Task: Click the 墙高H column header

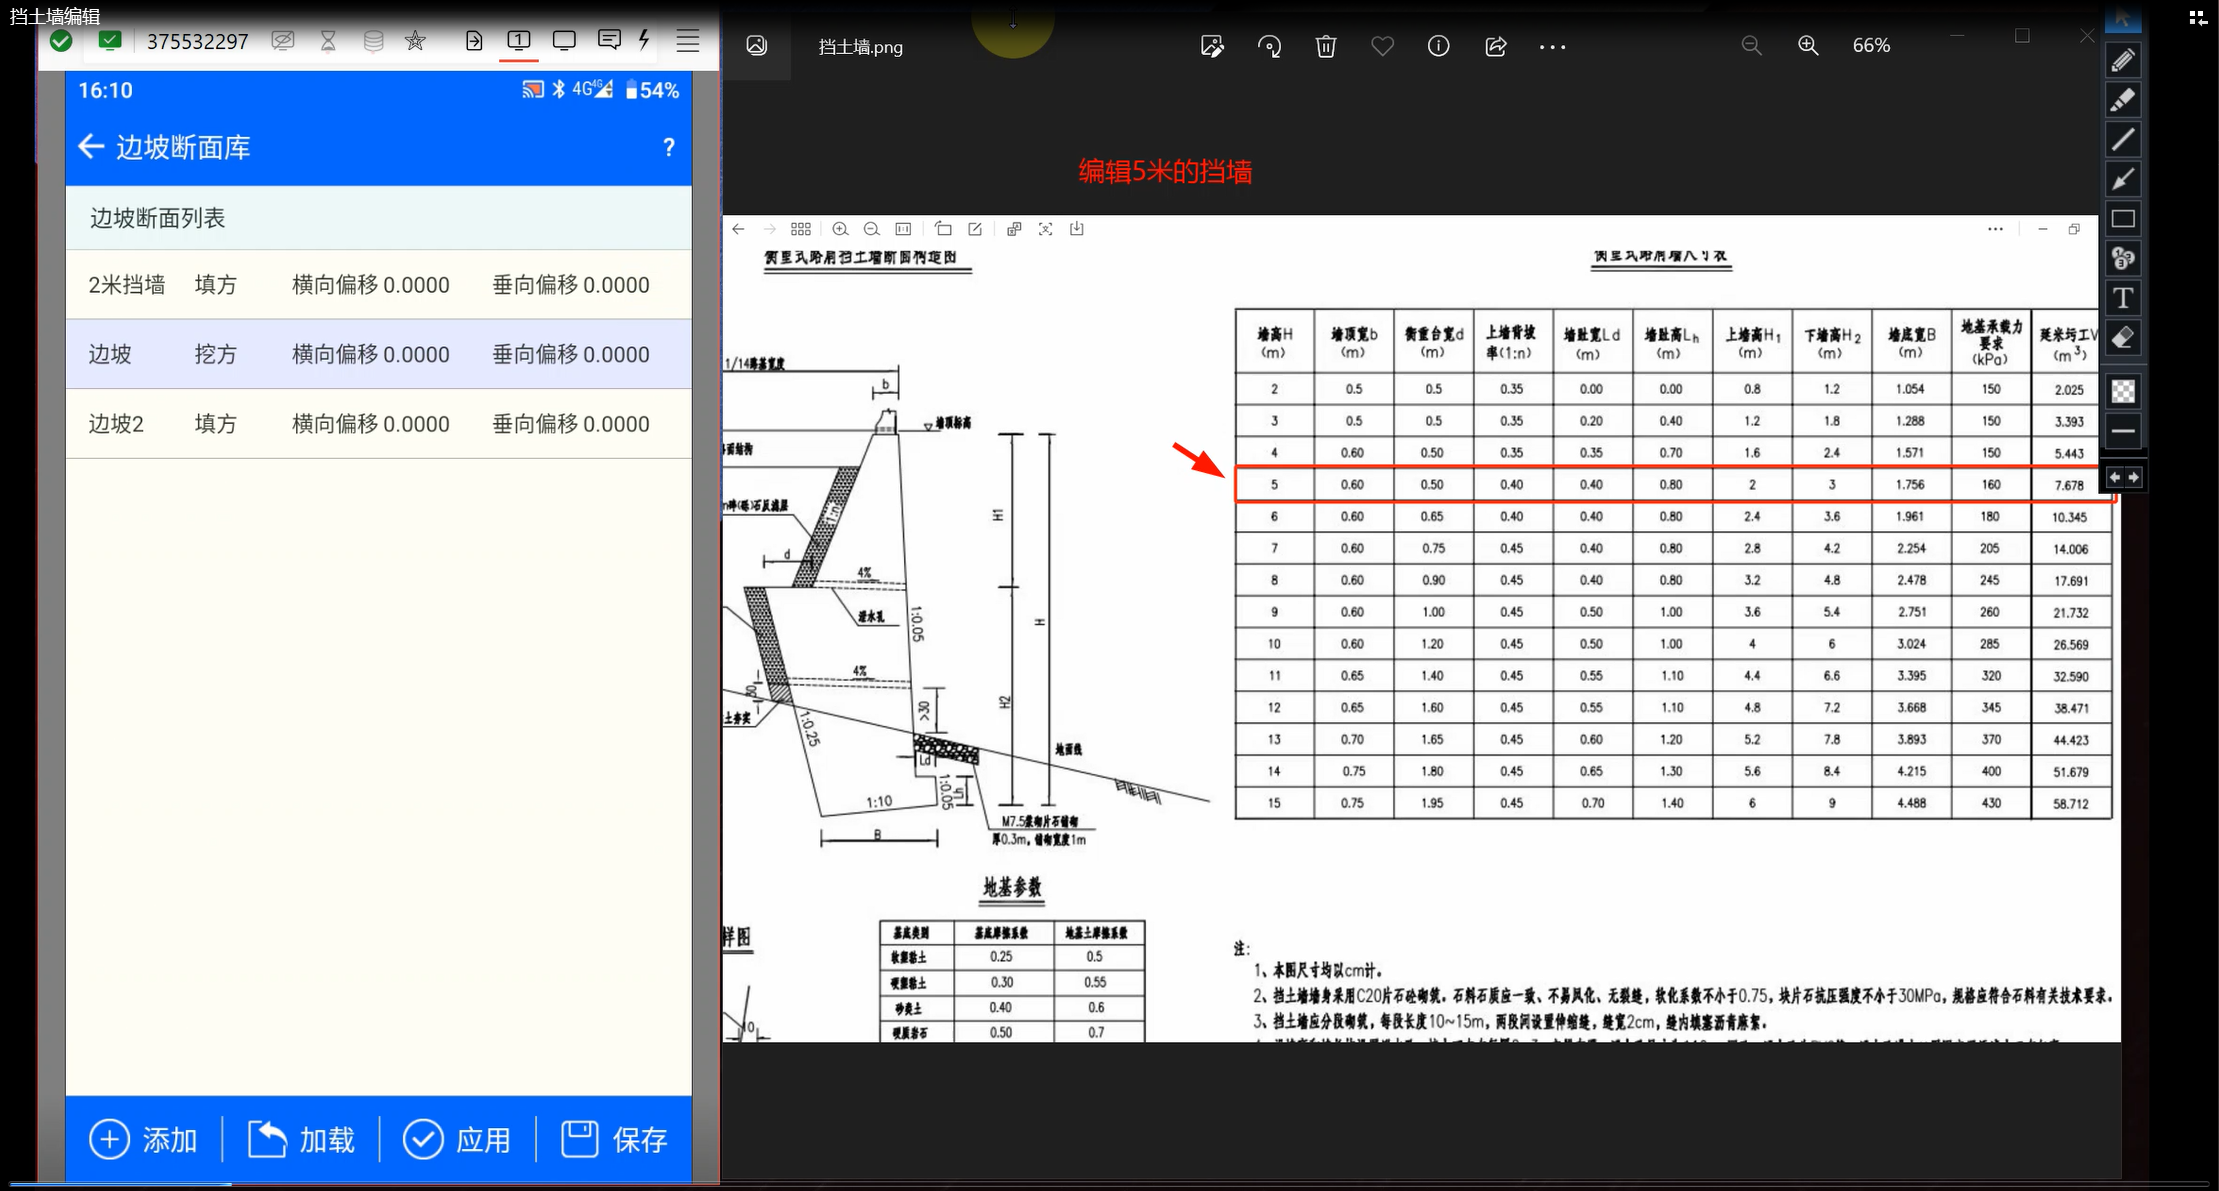Action: (1274, 342)
